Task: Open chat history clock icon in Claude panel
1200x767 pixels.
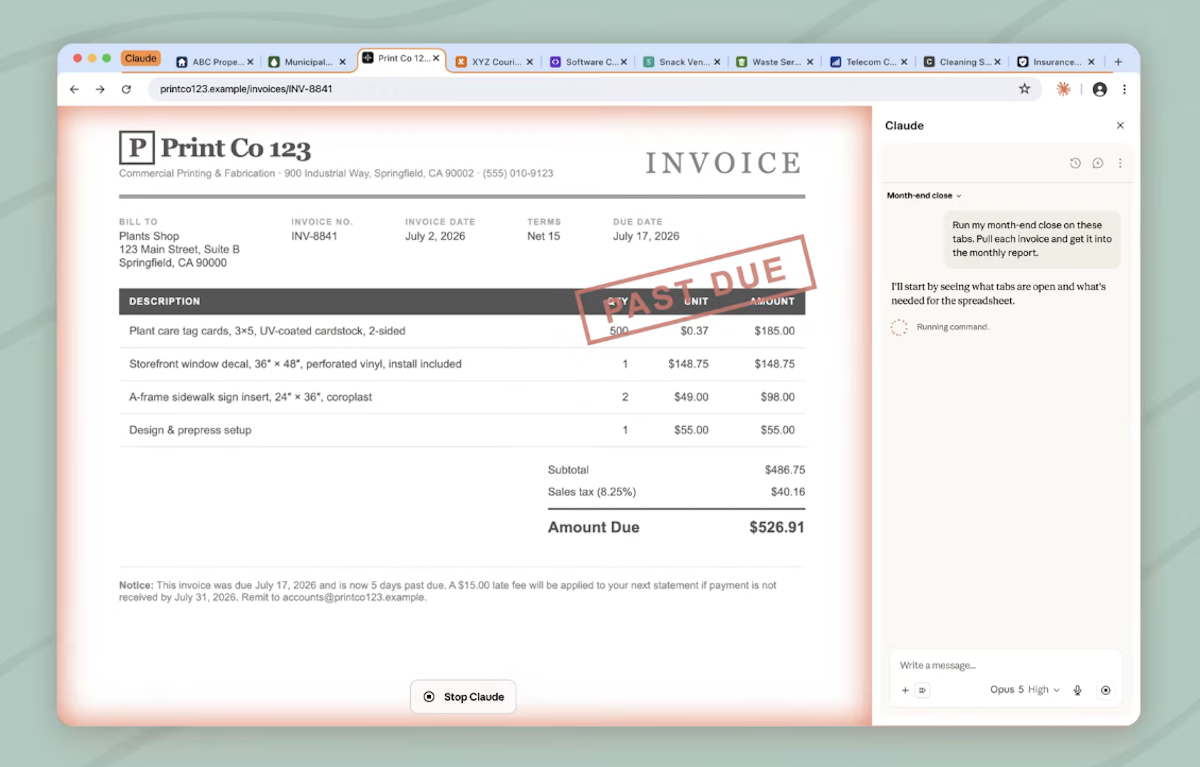Action: click(1075, 163)
